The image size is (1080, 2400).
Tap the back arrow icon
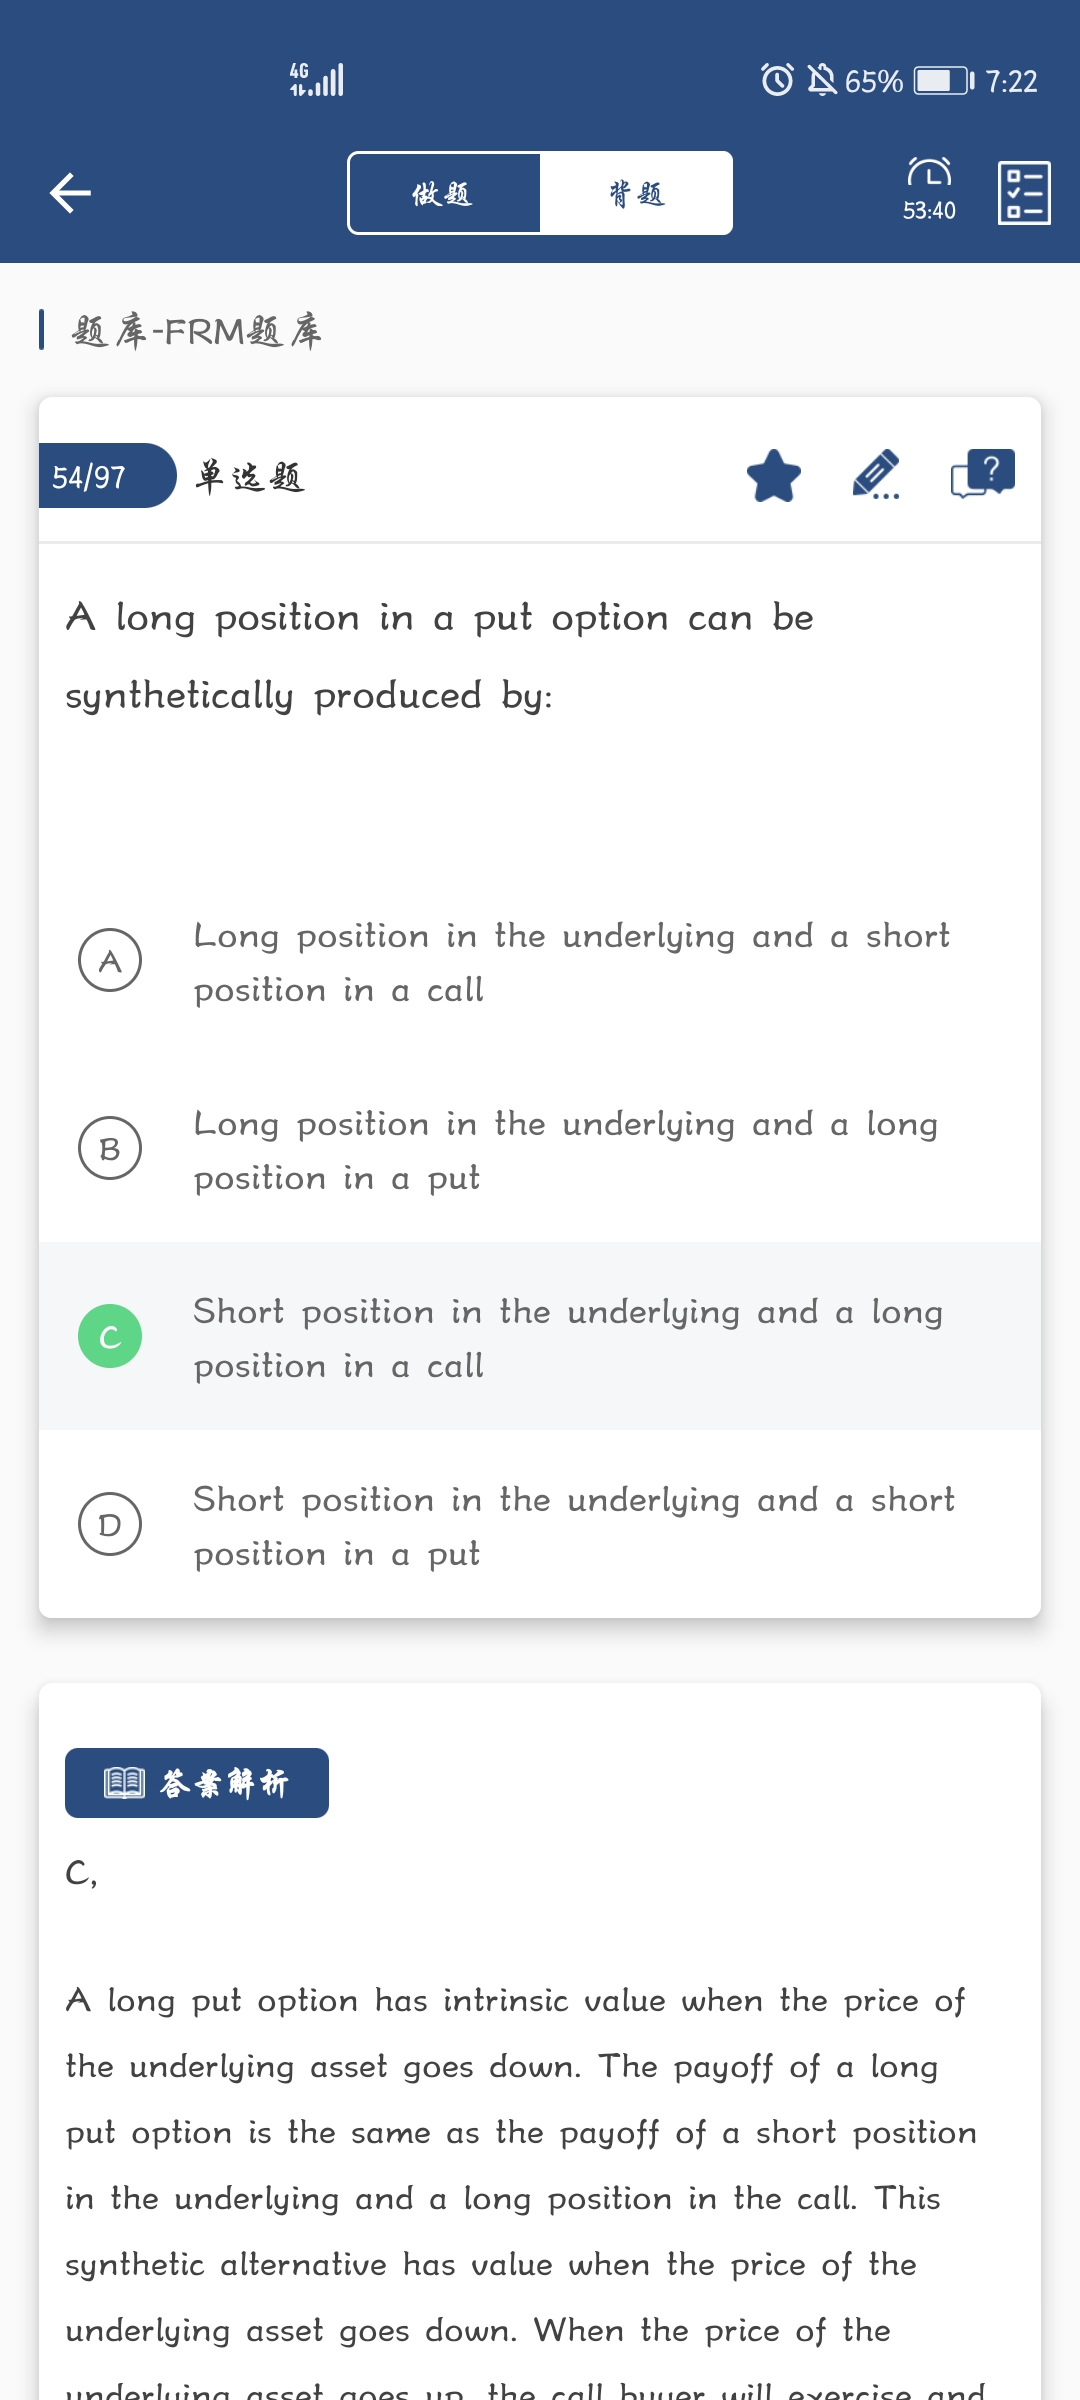(70, 193)
